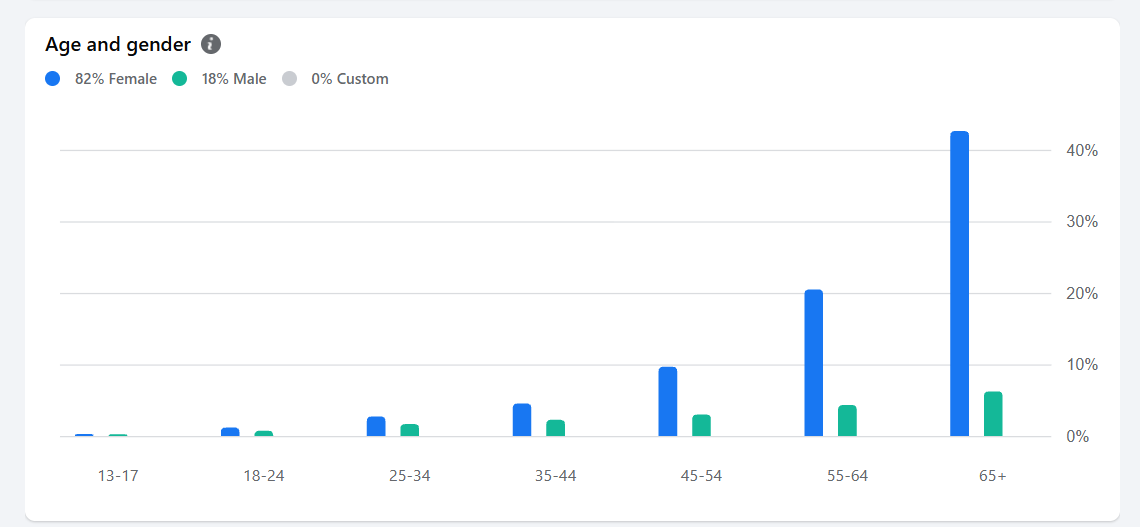The image size is (1140, 527).
Task: Click the blue Female bar for 18-24
Action: [x=230, y=432]
